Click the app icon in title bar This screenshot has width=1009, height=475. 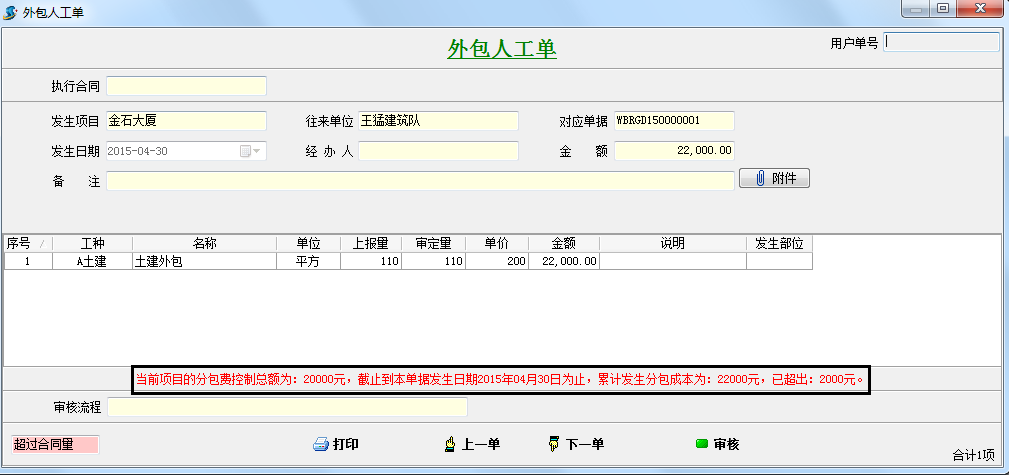coord(12,12)
